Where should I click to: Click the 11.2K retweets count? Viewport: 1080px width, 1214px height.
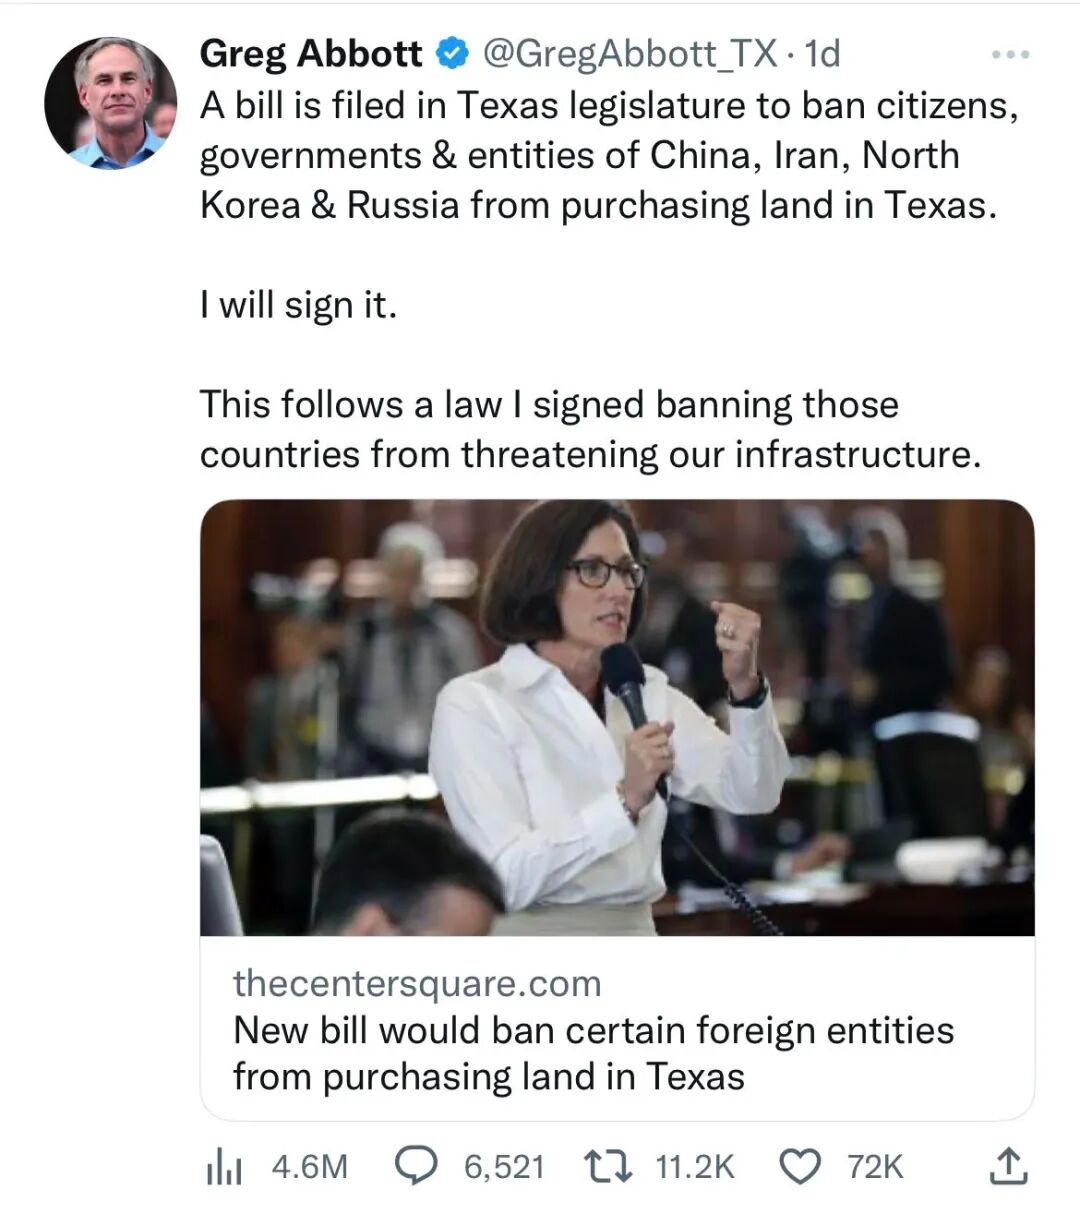(695, 1167)
